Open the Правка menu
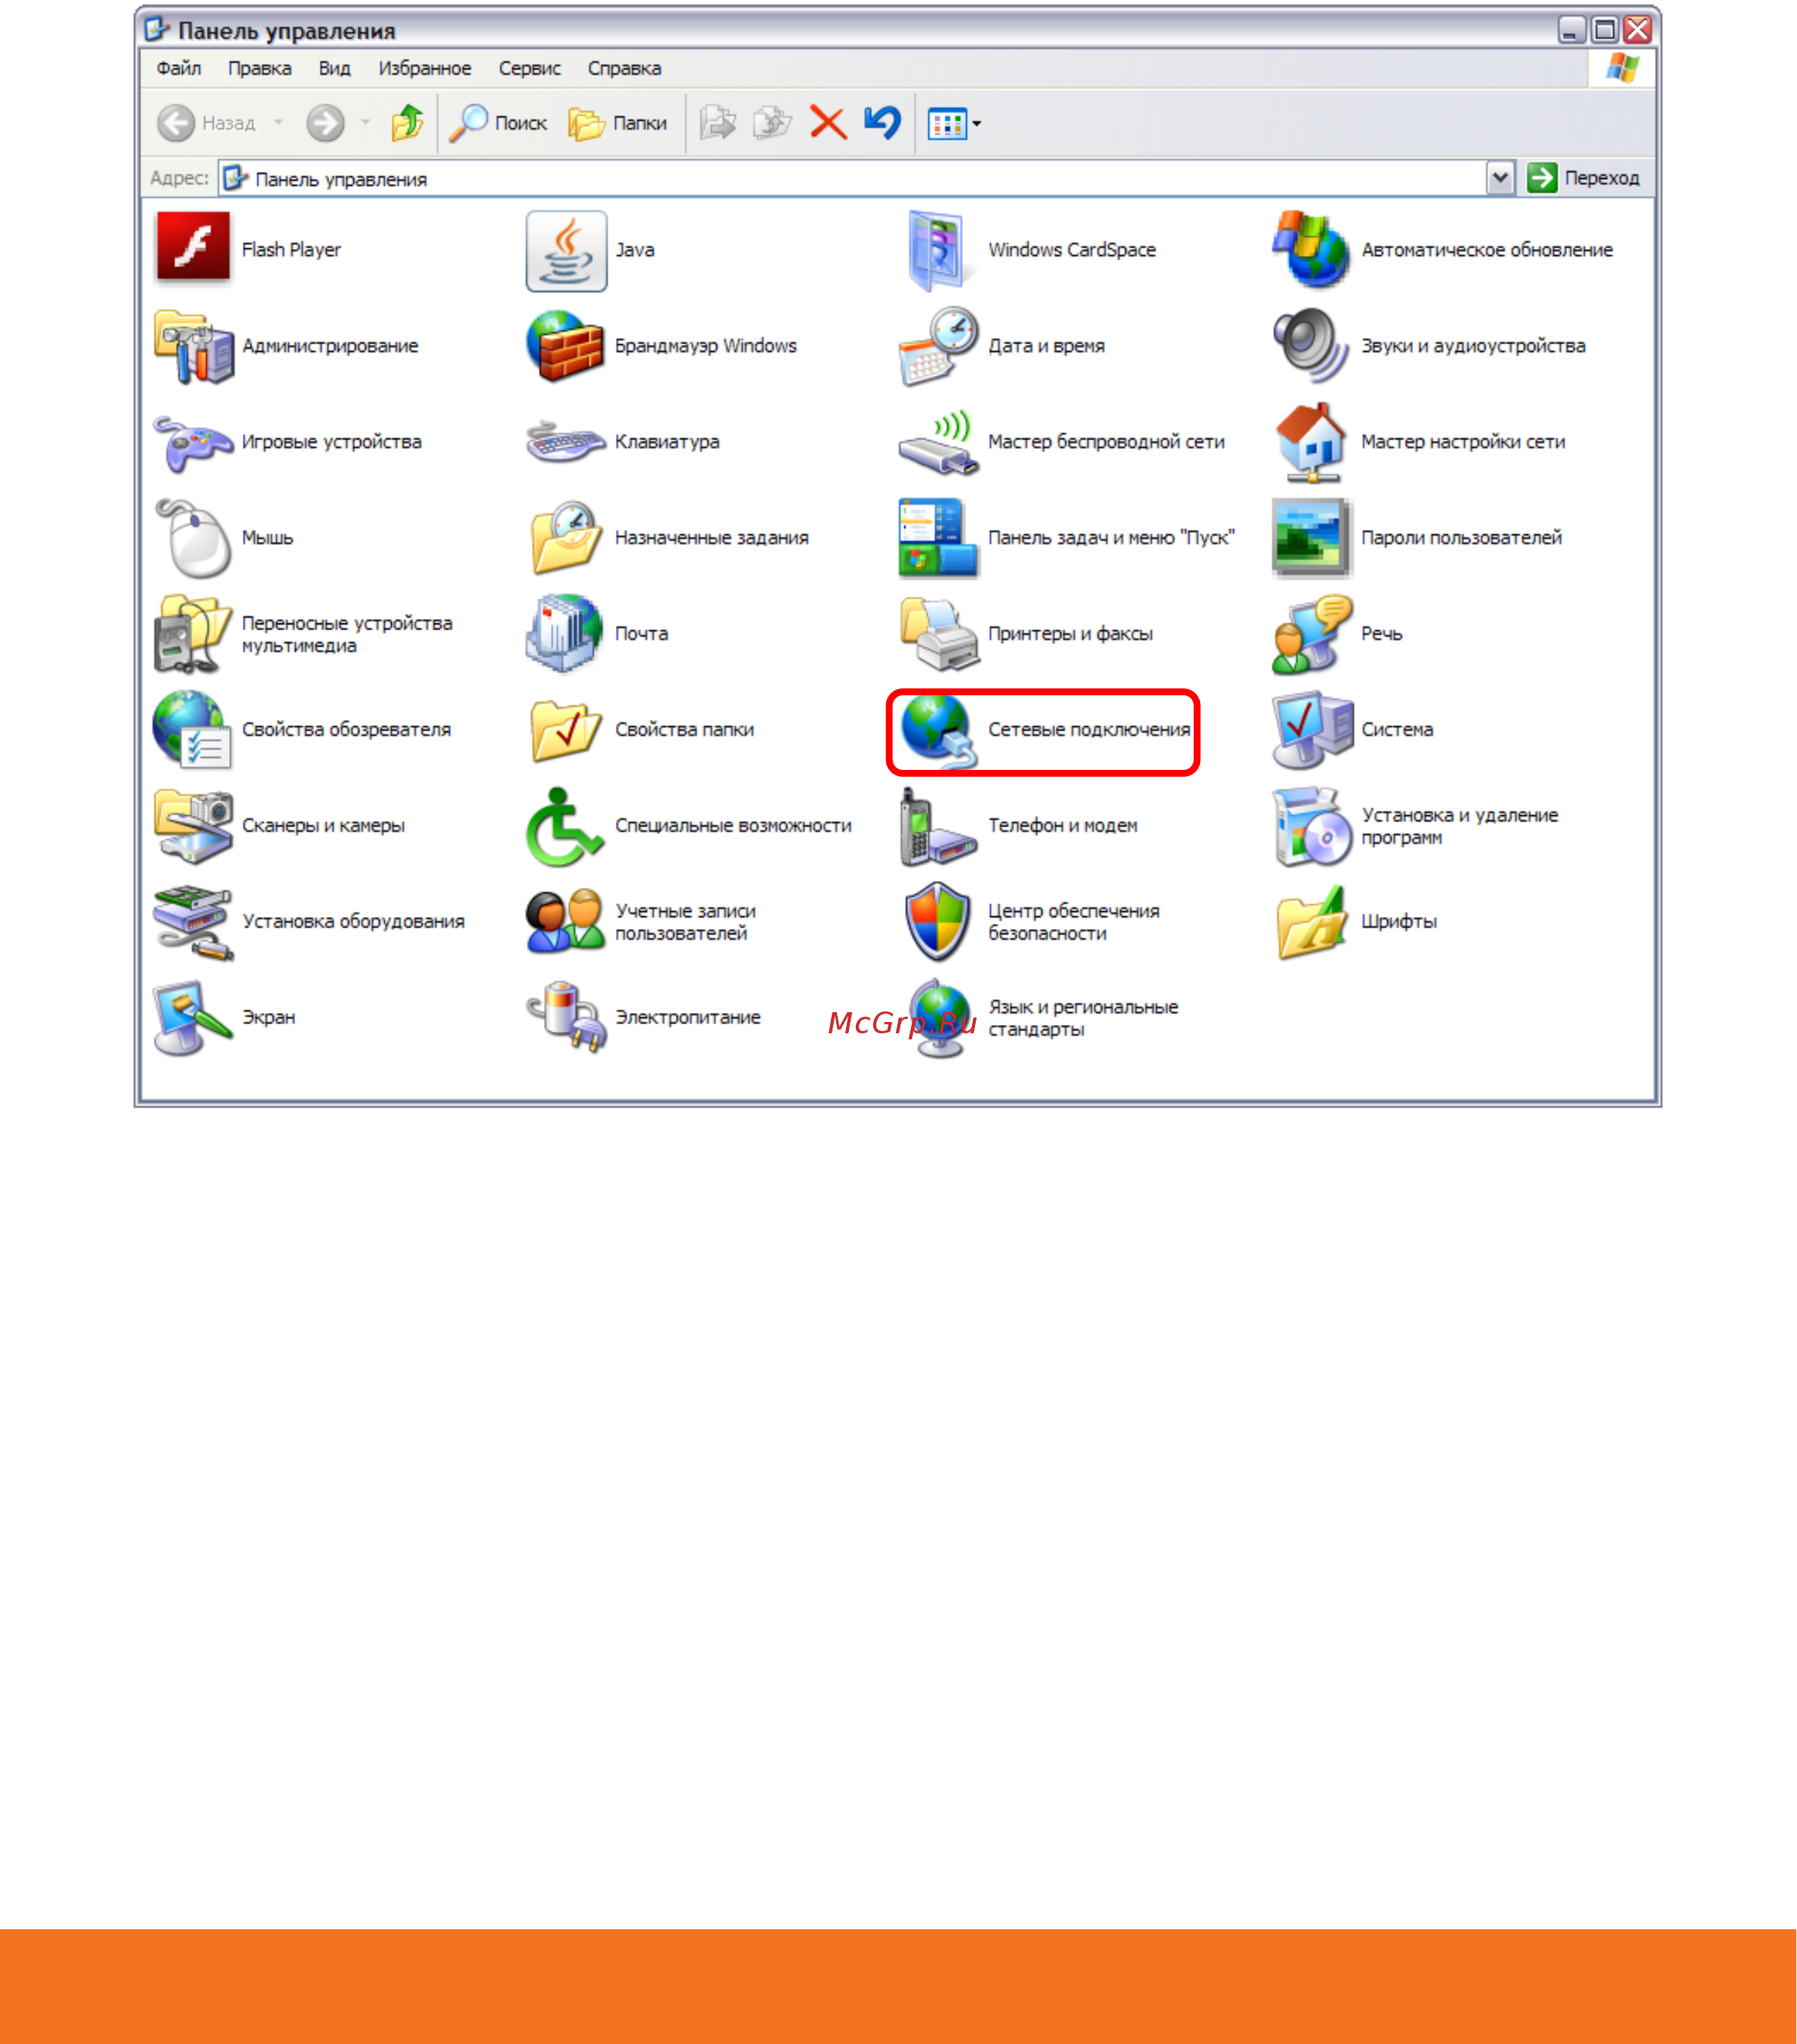1797x2044 pixels. point(260,68)
